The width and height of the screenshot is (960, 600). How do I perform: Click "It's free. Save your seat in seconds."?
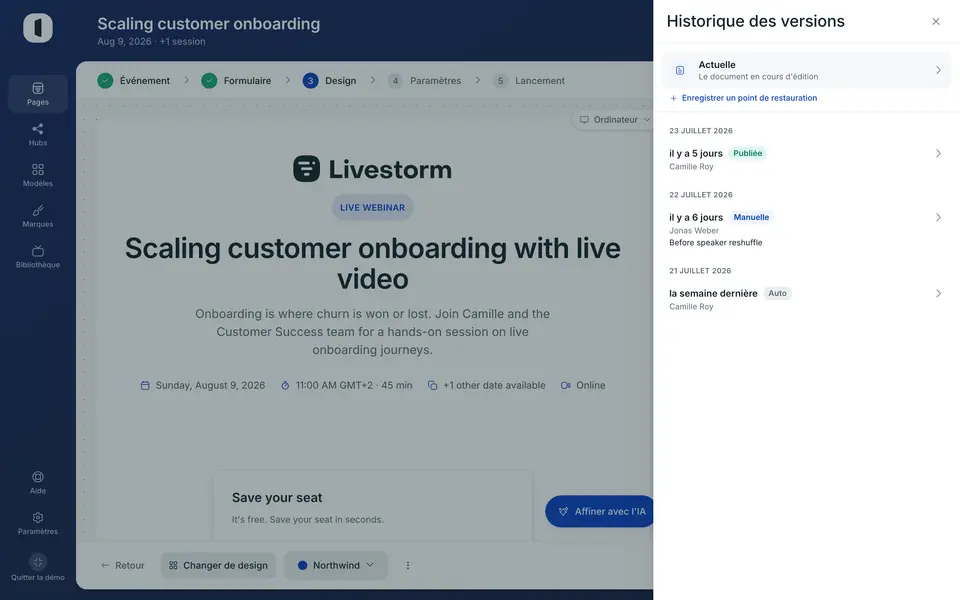(x=307, y=520)
